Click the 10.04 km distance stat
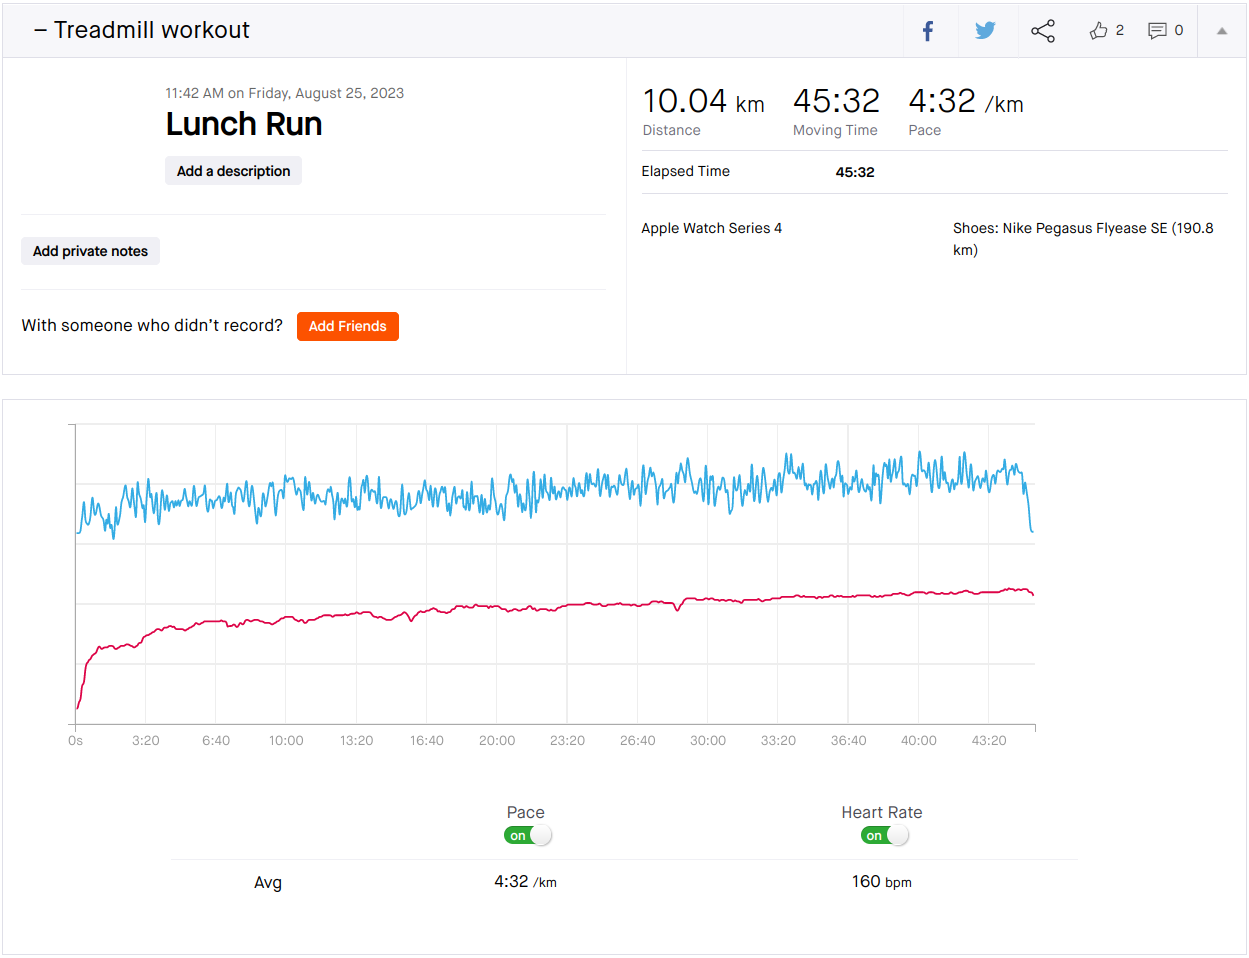The image size is (1249, 958). click(702, 102)
